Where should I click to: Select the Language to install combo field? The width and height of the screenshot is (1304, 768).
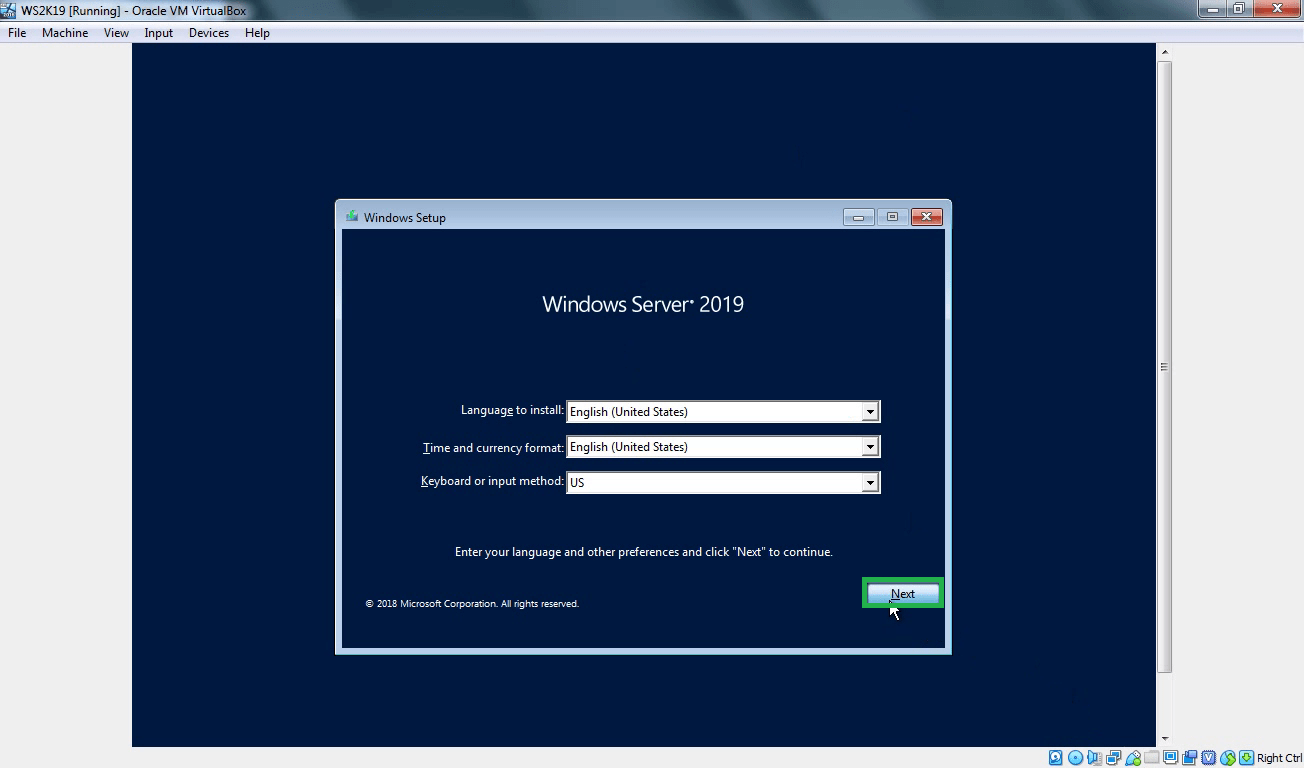tap(723, 412)
